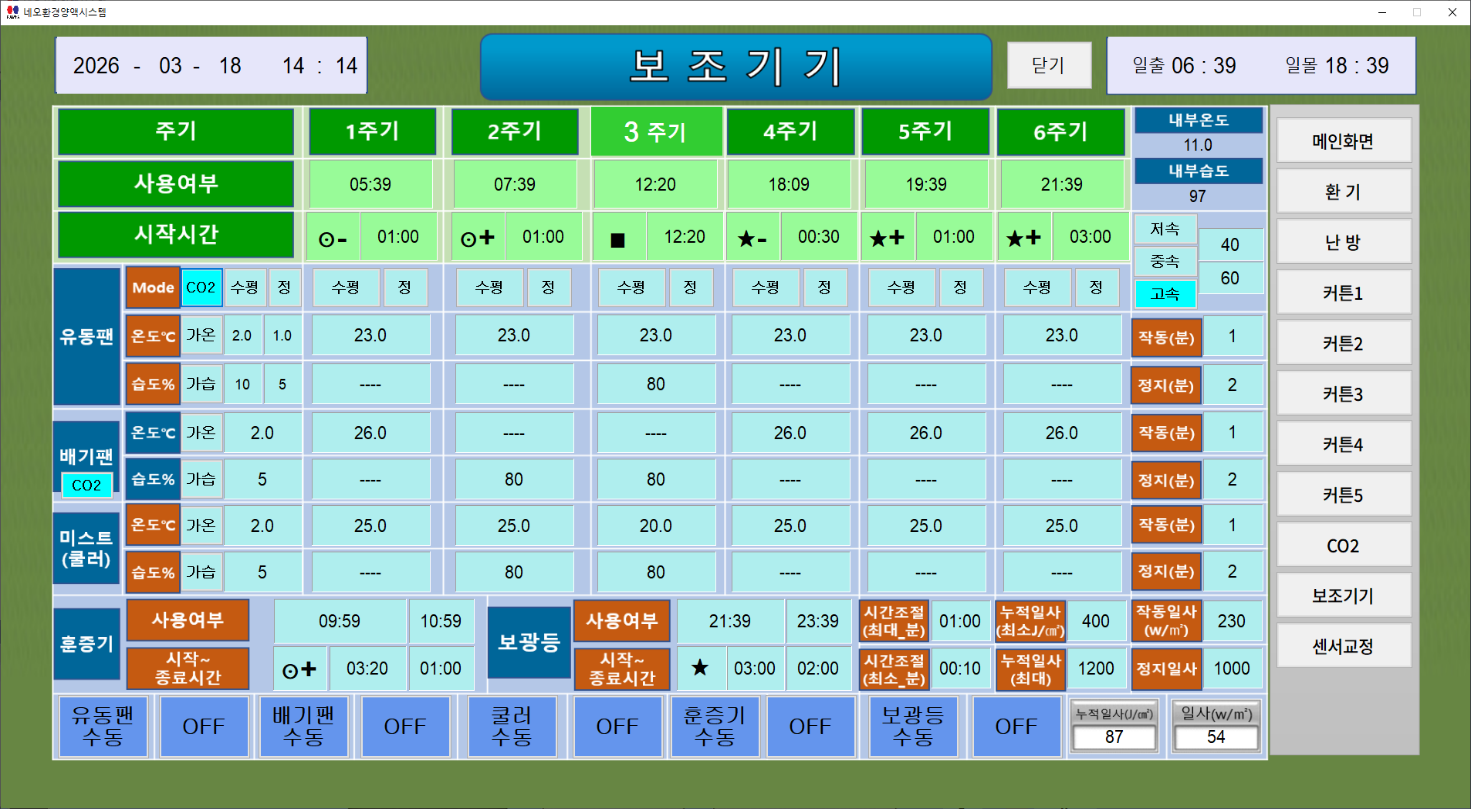Click the app icon in the title bar

click(12, 12)
